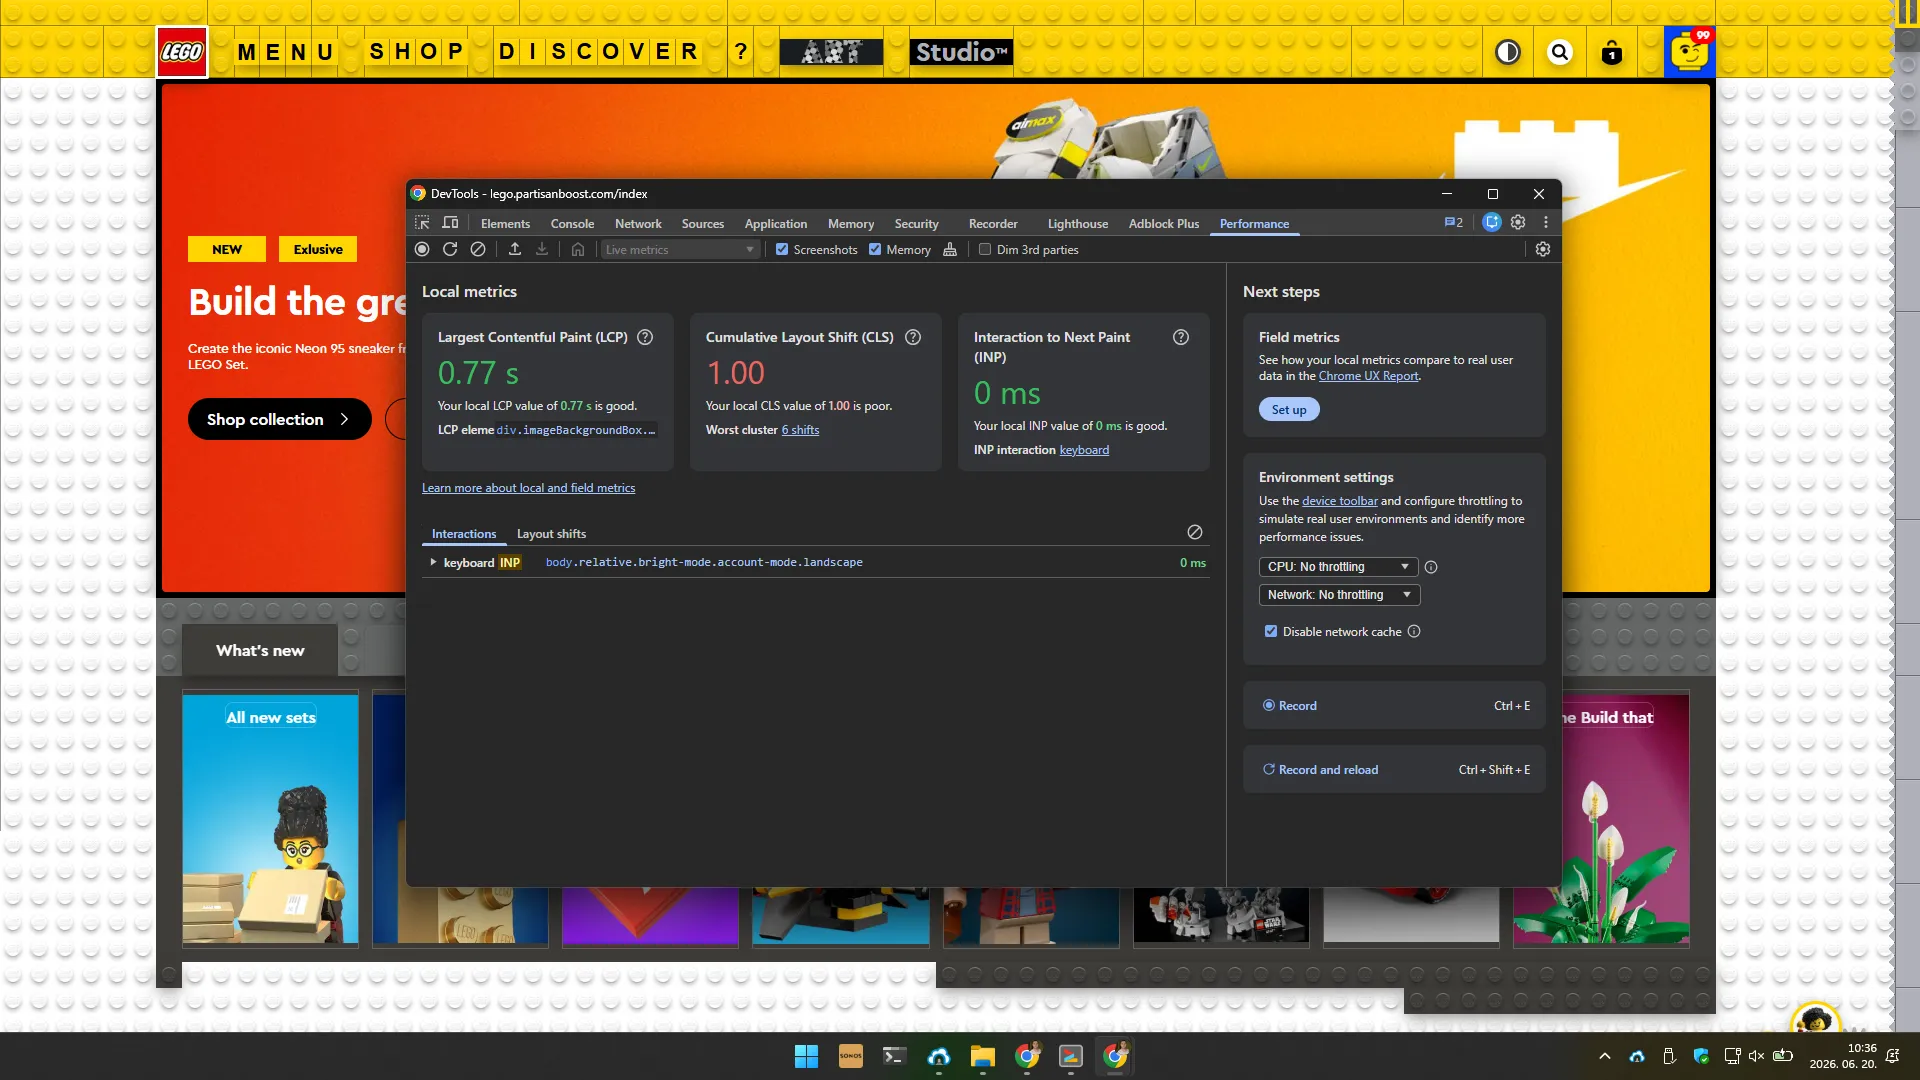The height and width of the screenshot is (1080, 1920).
Task: Uncheck Disable network cache
Action: pos(1271,631)
